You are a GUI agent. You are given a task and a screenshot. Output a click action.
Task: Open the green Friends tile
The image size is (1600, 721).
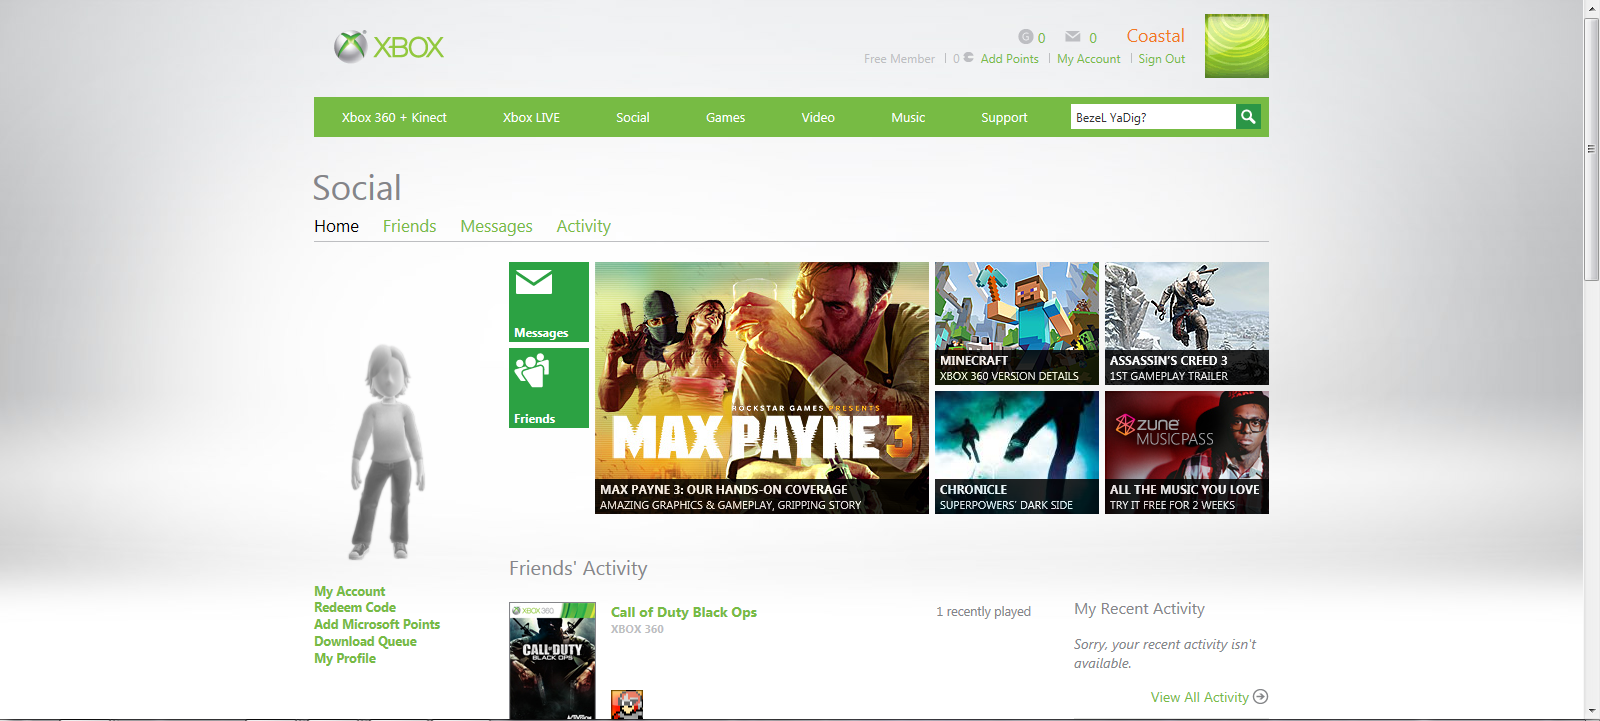[549, 388]
